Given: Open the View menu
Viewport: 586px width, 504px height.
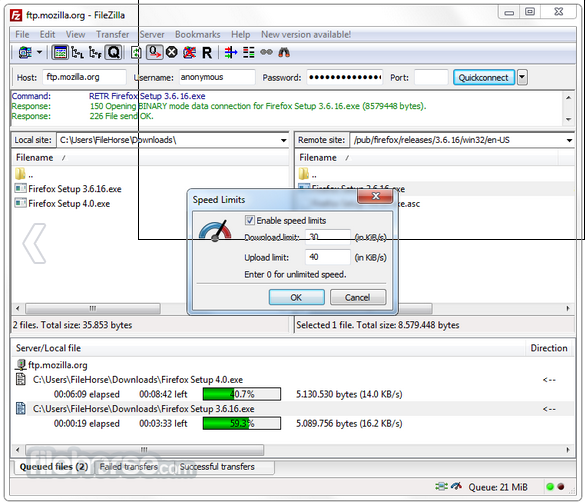Looking at the screenshot, I should click(x=75, y=35).
